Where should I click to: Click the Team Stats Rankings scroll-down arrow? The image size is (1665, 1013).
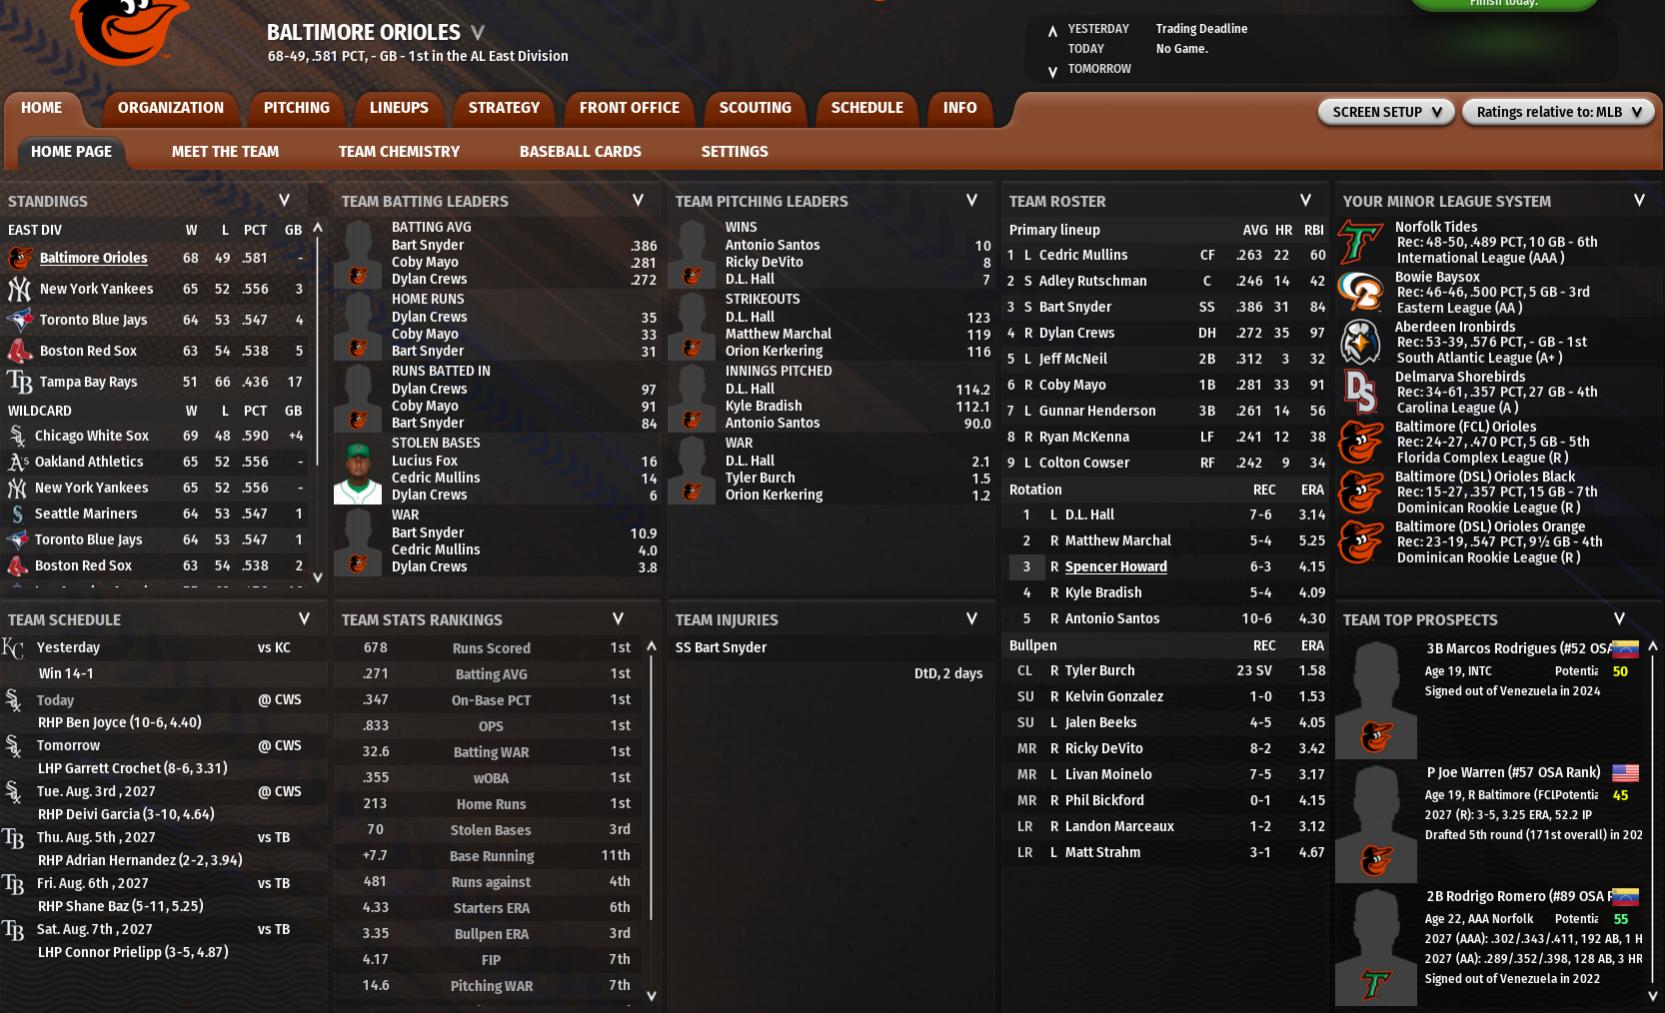pos(652,995)
